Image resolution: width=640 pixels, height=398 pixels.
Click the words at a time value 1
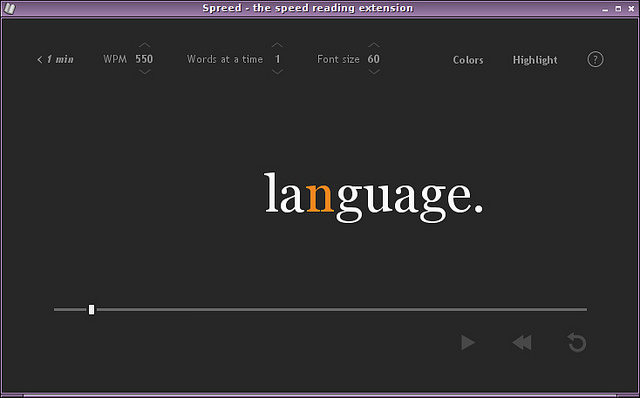(278, 59)
